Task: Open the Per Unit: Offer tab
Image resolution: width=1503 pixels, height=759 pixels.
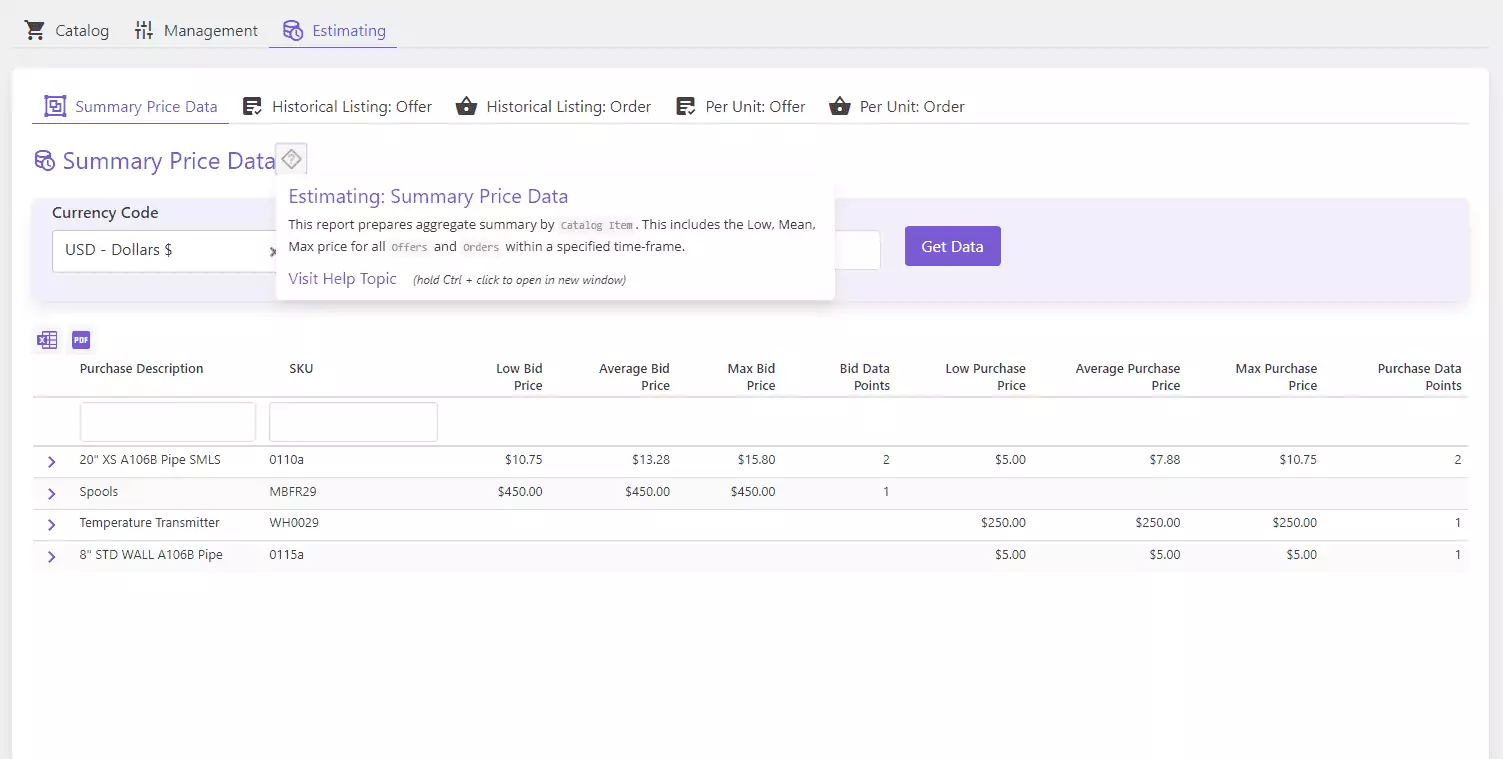Action: [740, 107]
